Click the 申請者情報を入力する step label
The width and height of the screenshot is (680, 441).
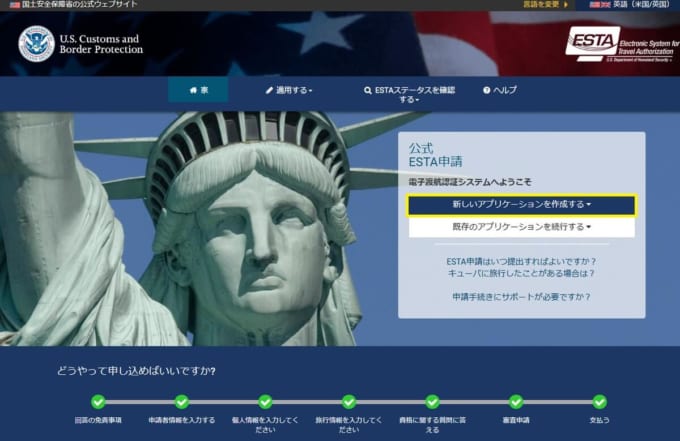tap(182, 420)
